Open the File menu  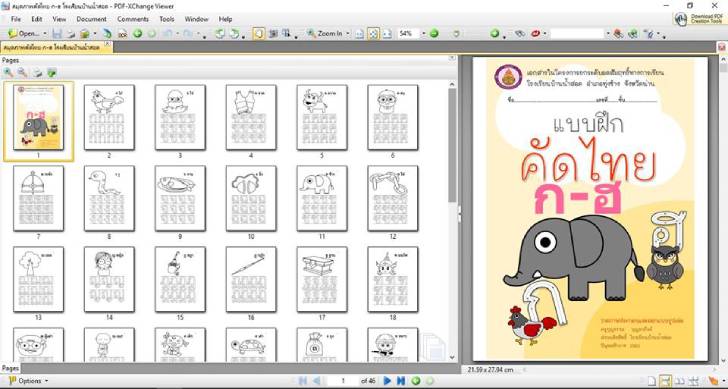(16, 19)
